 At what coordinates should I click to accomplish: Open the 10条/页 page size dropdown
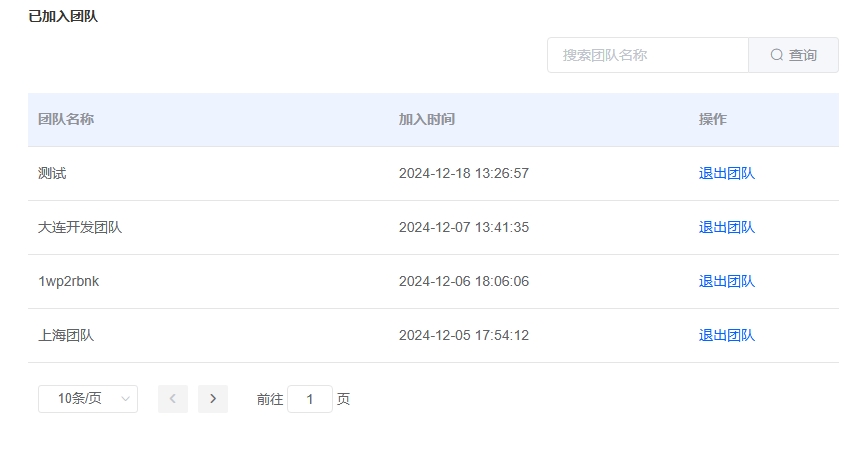click(x=88, y=399)
